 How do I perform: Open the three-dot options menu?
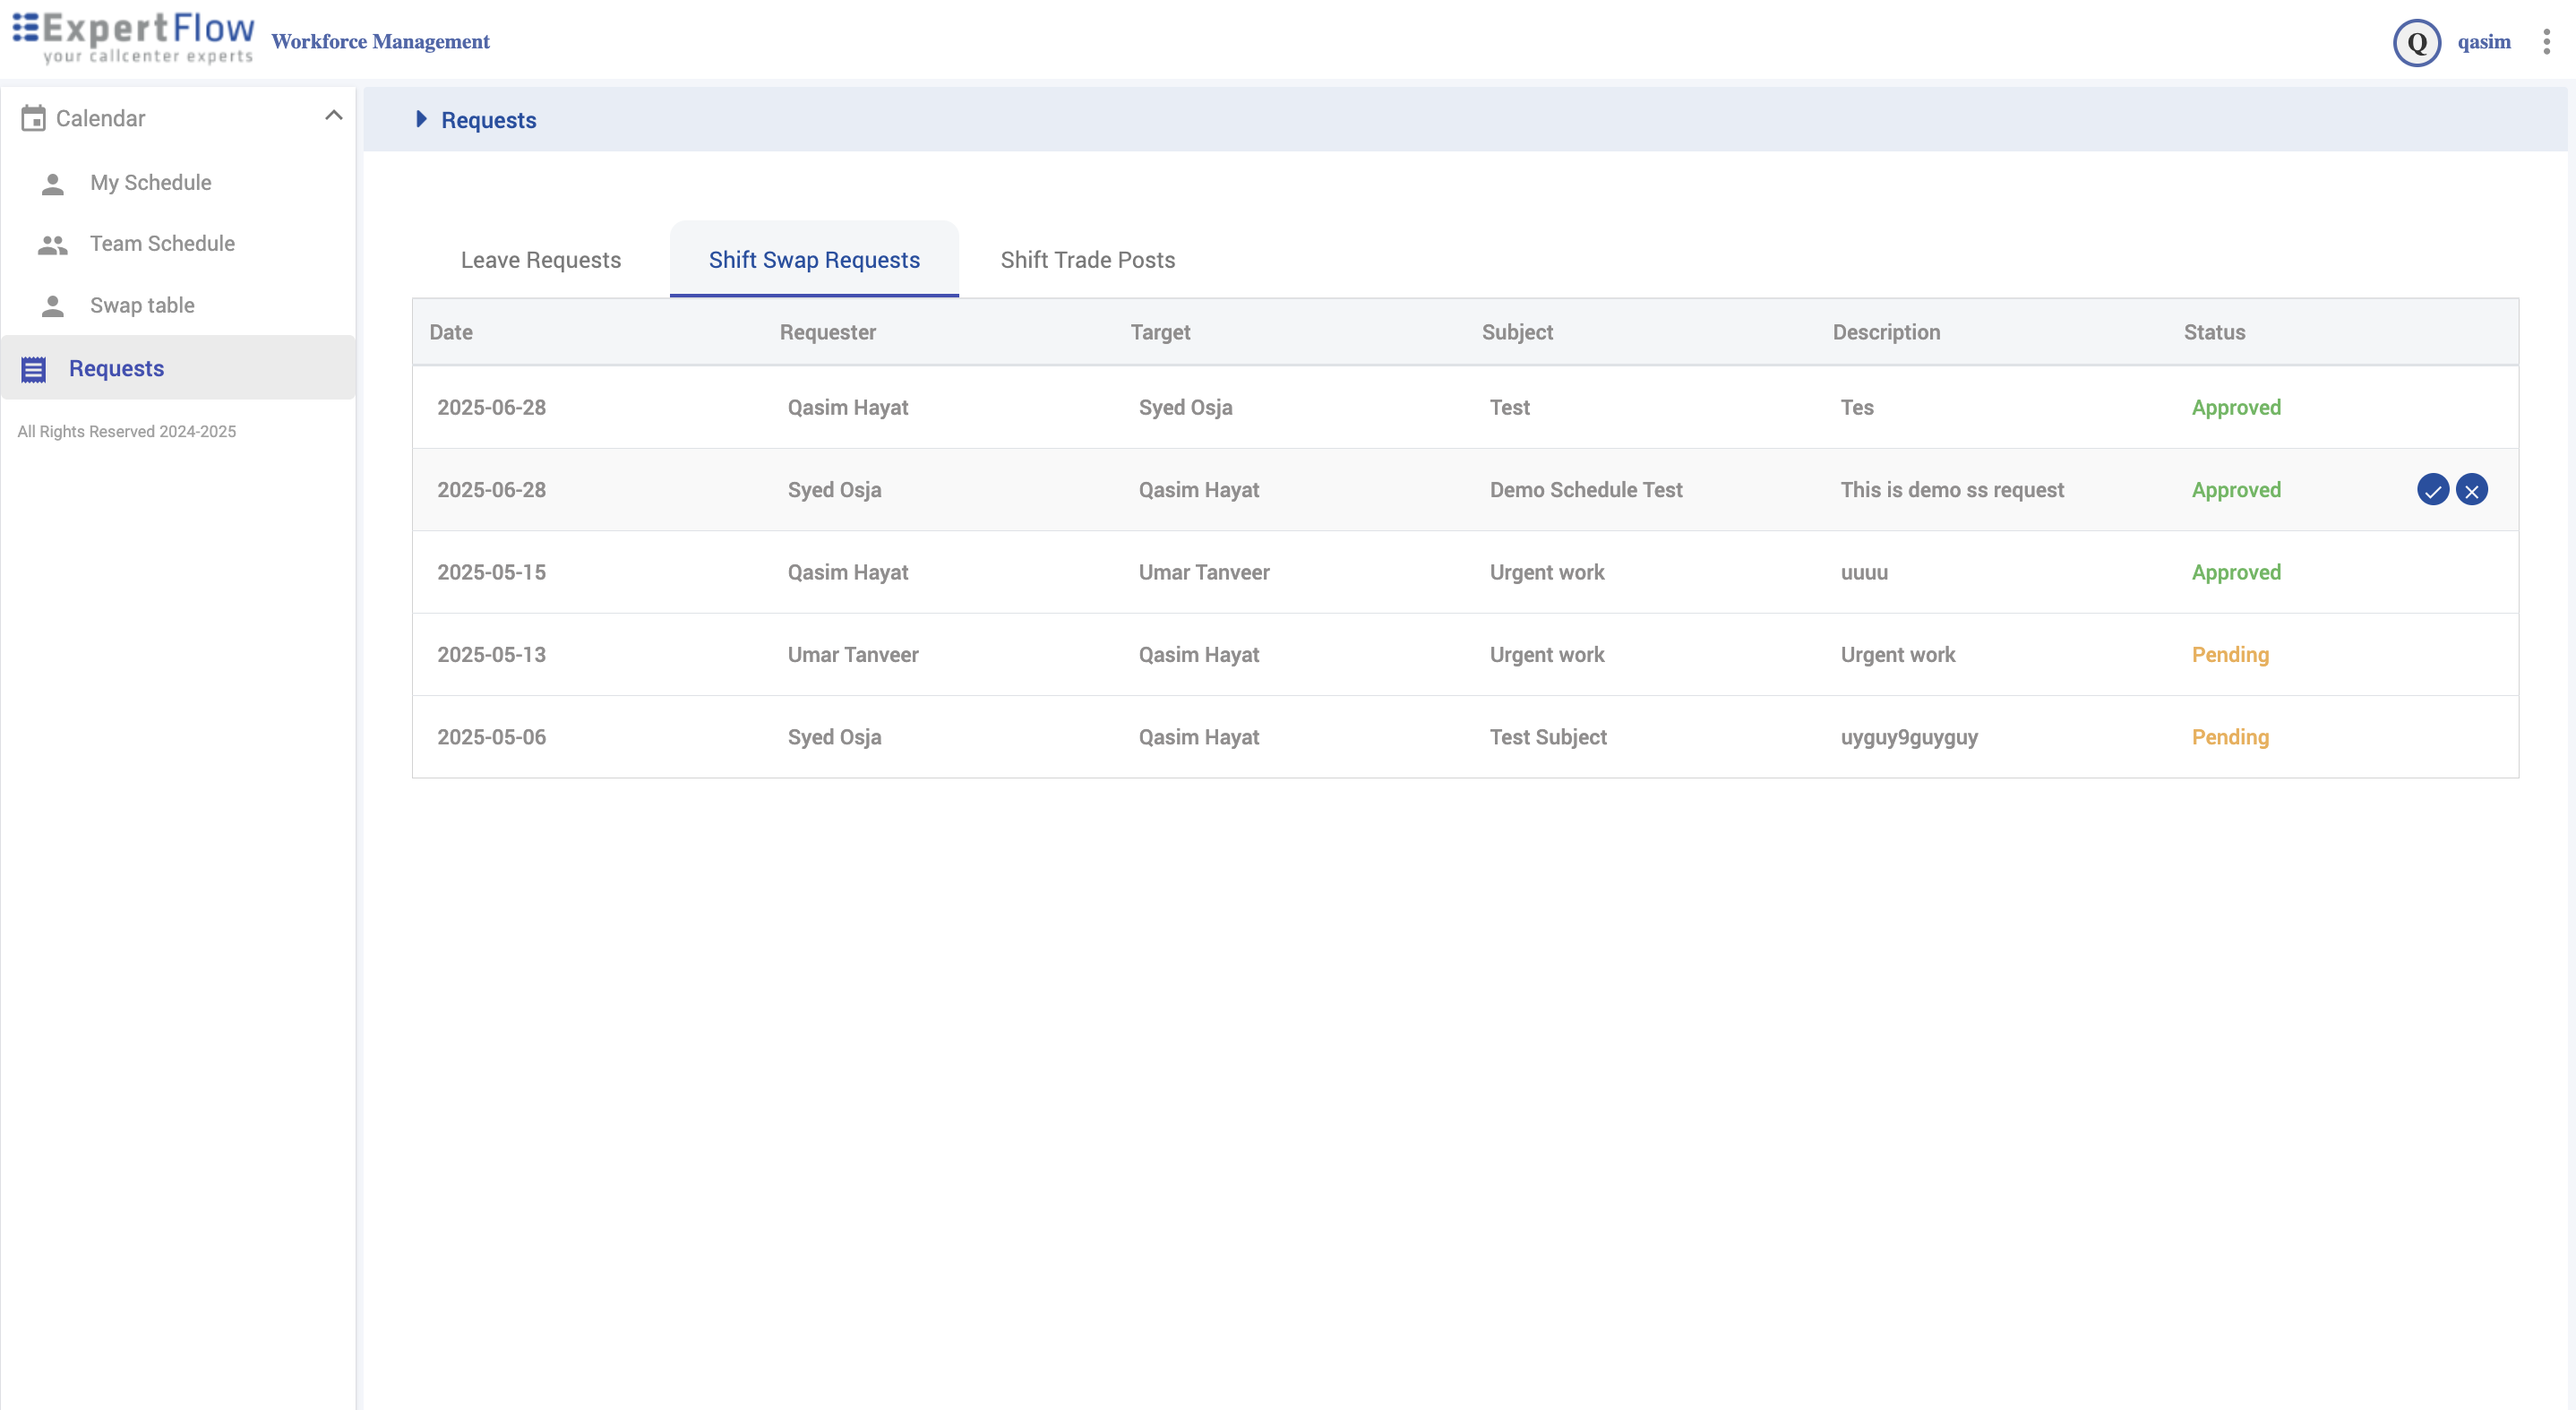[x=2546, y=42]
